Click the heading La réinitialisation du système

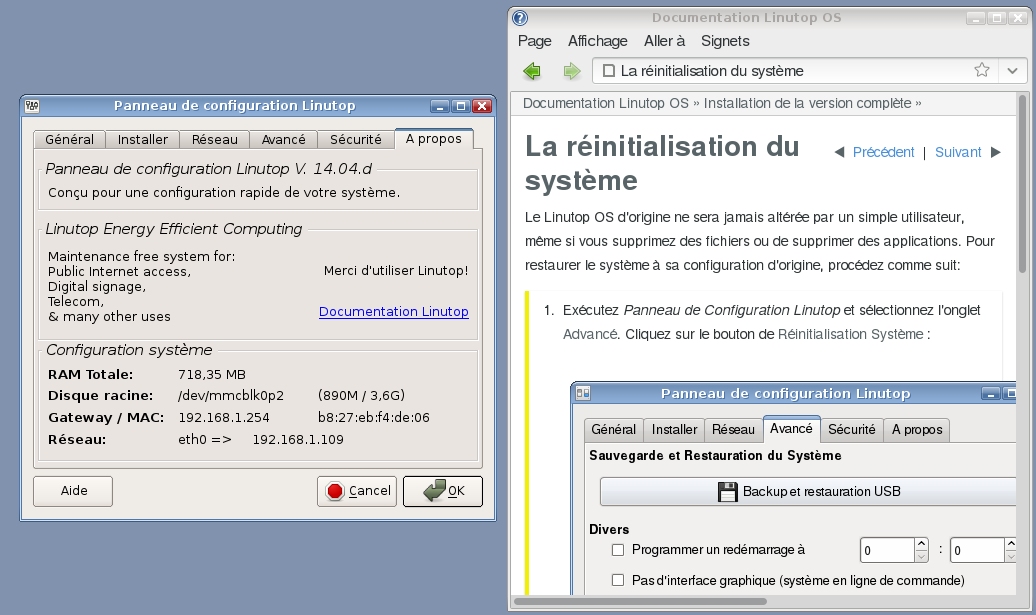tap(662, 163)
